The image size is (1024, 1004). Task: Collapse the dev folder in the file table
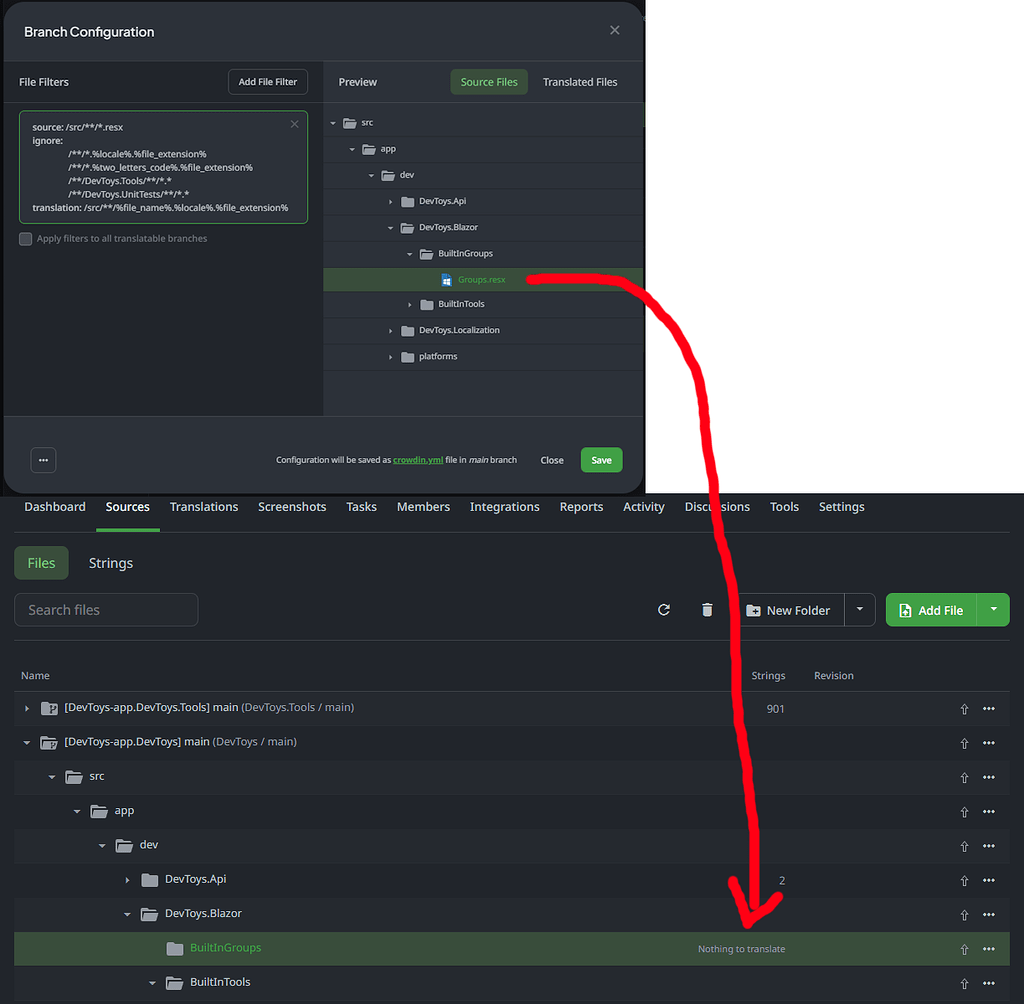101,845
